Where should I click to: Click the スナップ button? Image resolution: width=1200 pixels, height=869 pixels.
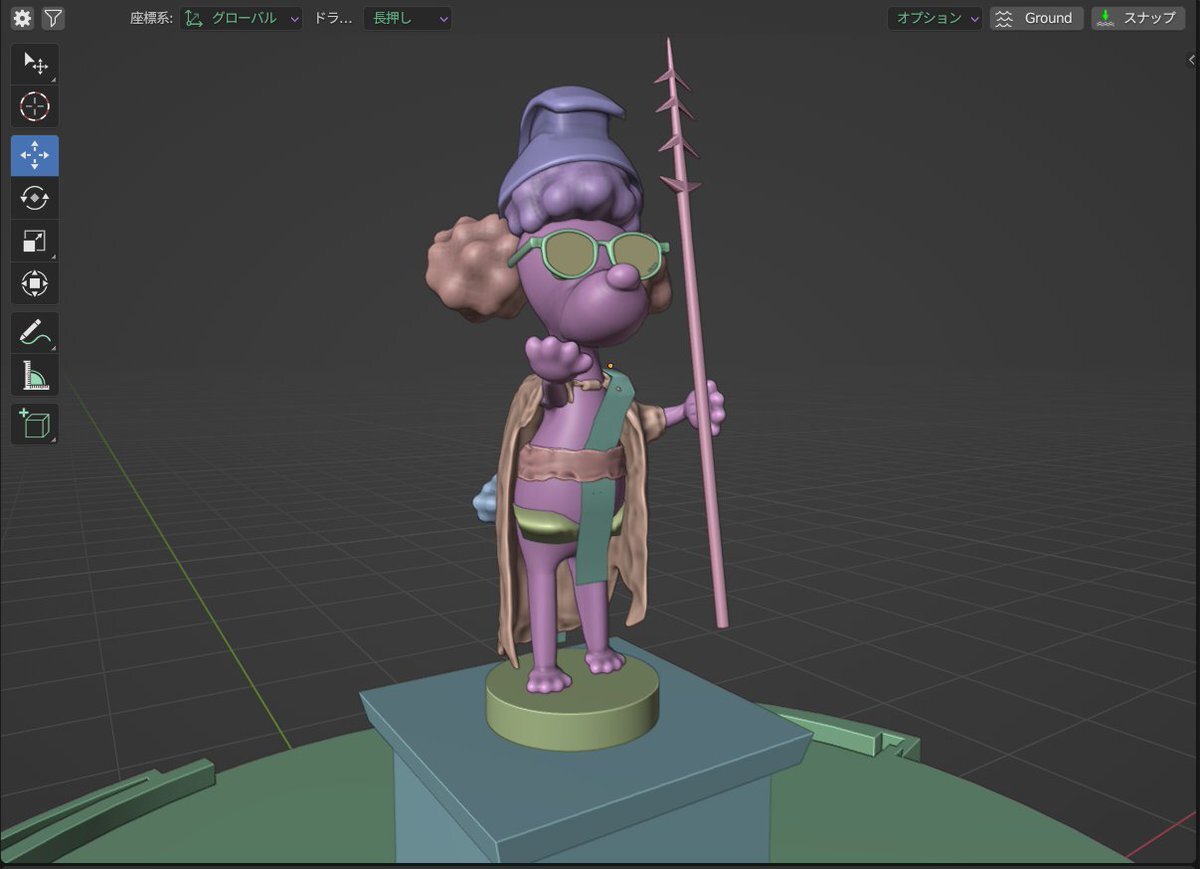pyautogui.click(x=1138, y=18)
